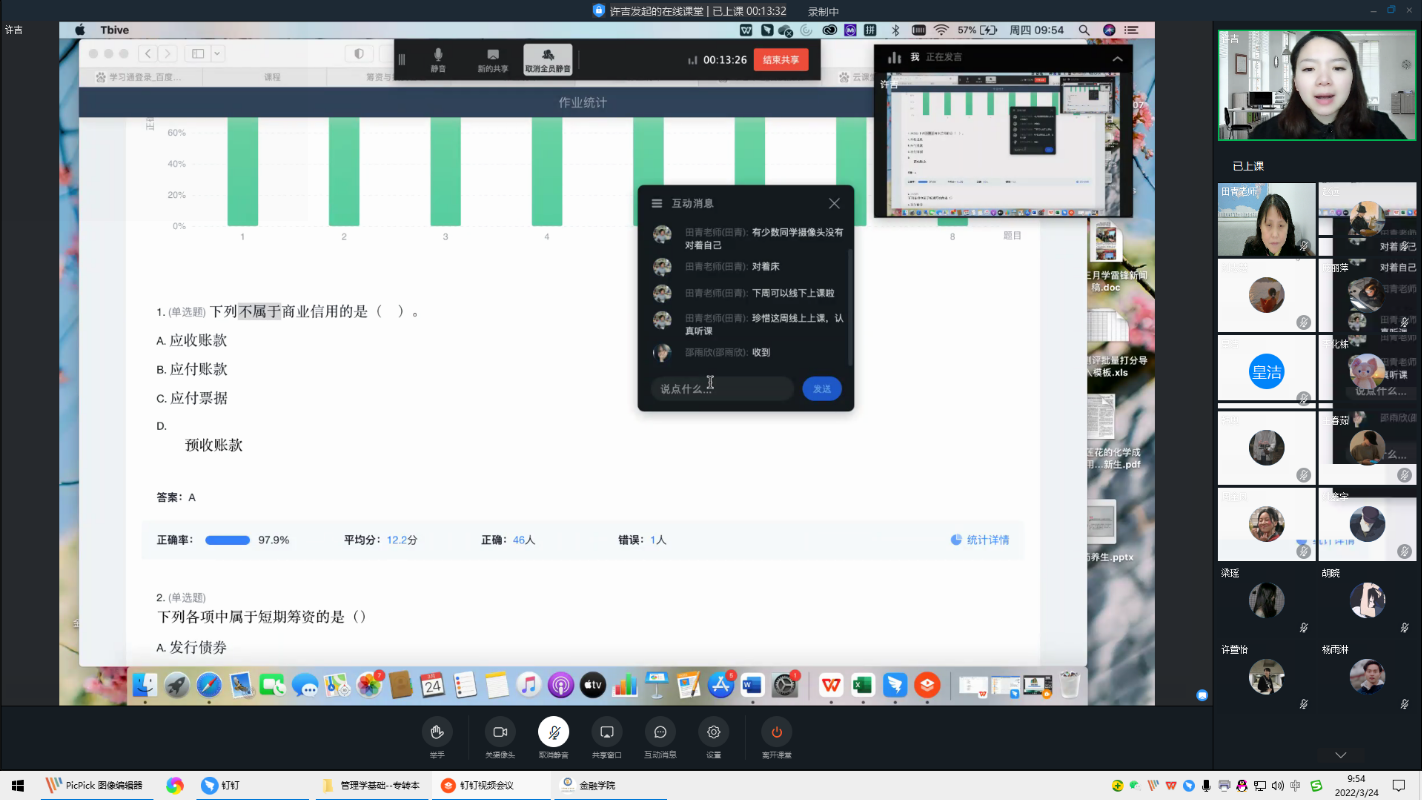Open the Bluetooth menu bar icon
1422x800 pixels.
[896, 30]
